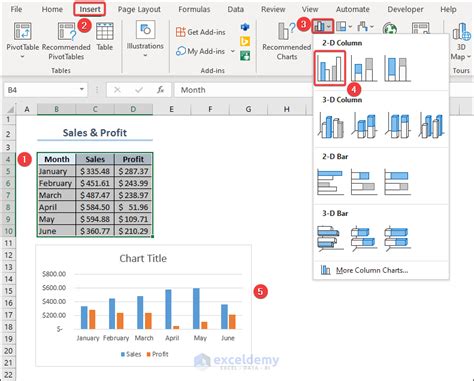
Task: Select plain 3-D Column chart
Action: (431, 125)
